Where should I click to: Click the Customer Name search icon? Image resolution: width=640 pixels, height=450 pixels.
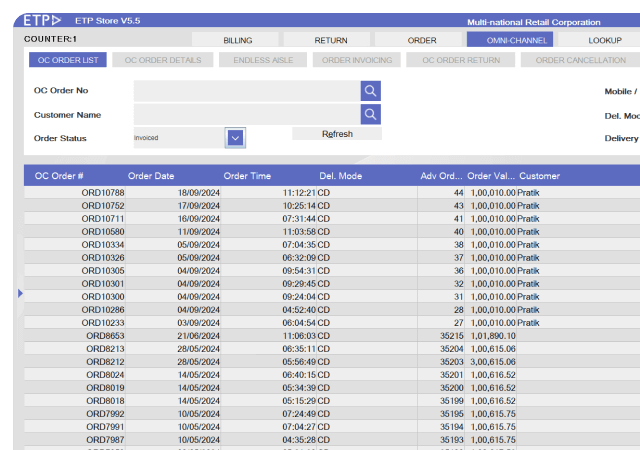371,114
